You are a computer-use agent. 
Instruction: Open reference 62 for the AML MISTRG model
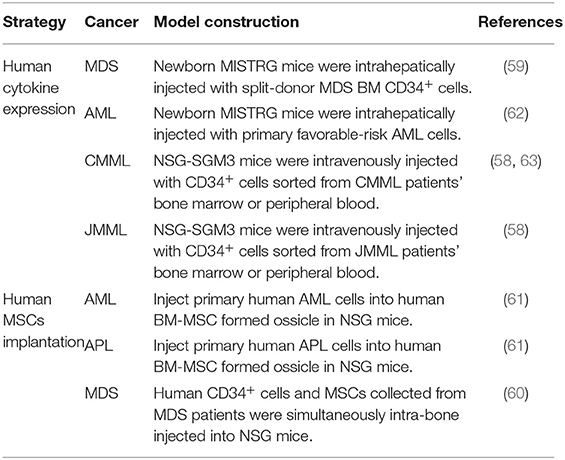516,114
